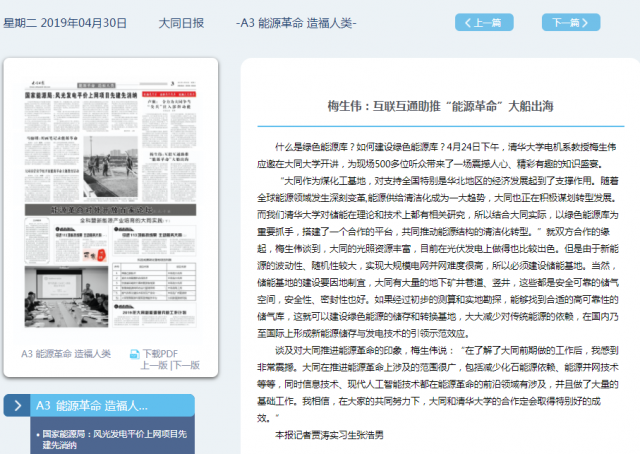
Task: Click the article title 梅生伟：互联互通助推“能源革命”大船出海
Action: 440,106
